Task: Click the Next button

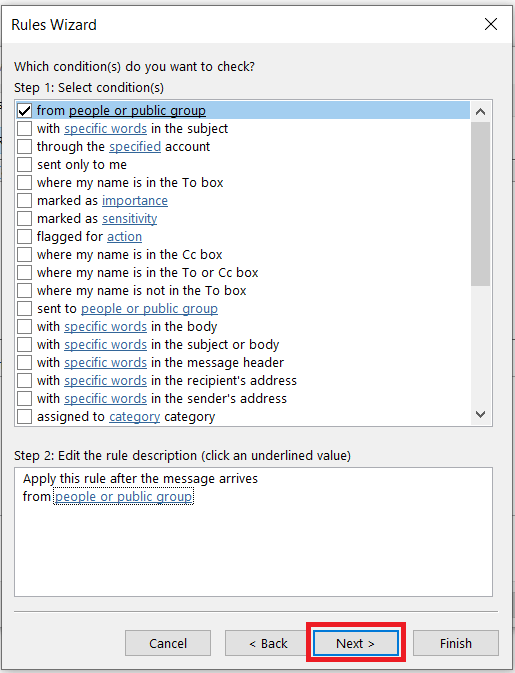Action: coord(356,643)
